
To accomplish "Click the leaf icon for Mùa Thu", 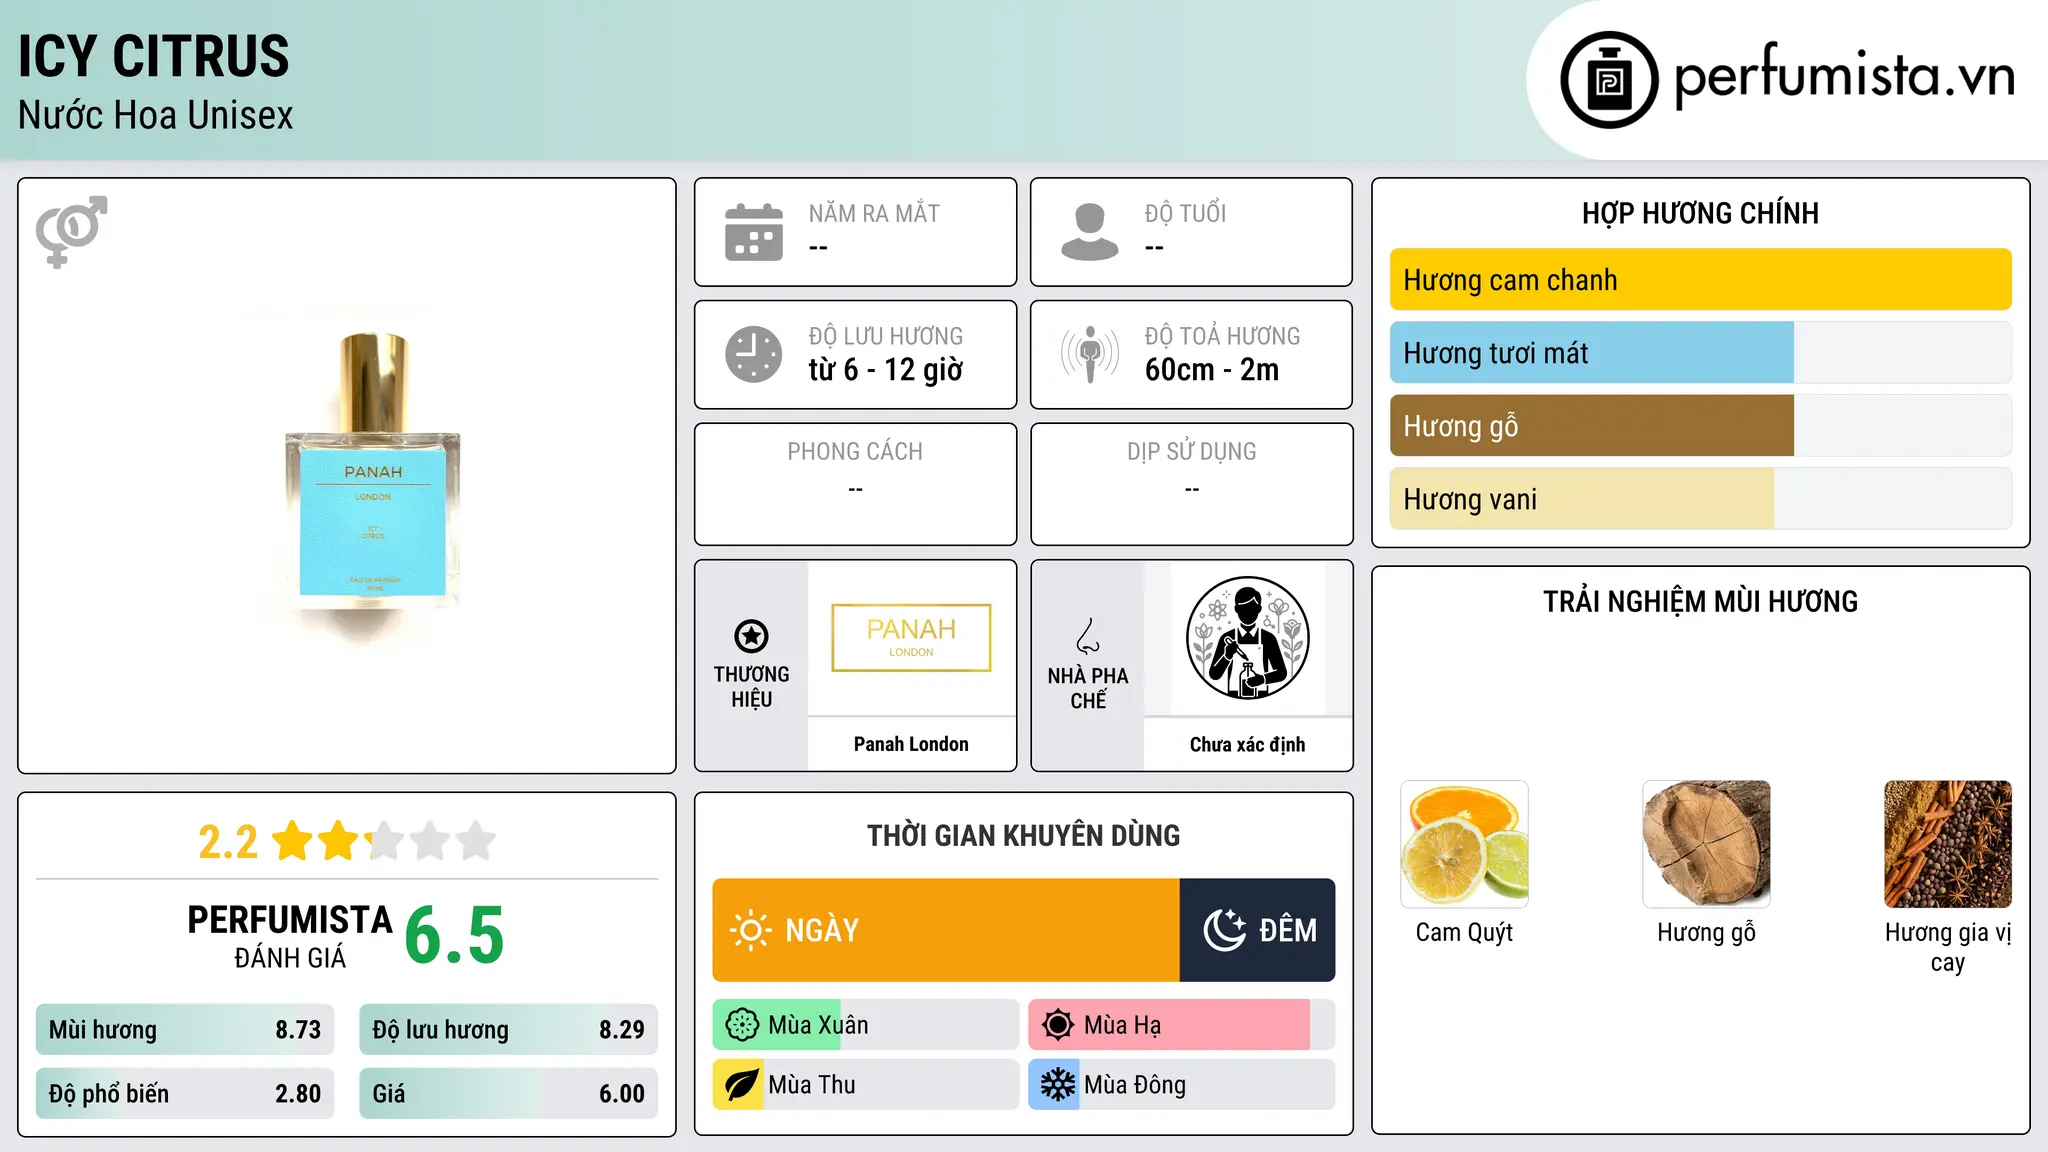I will [741, 1085].
